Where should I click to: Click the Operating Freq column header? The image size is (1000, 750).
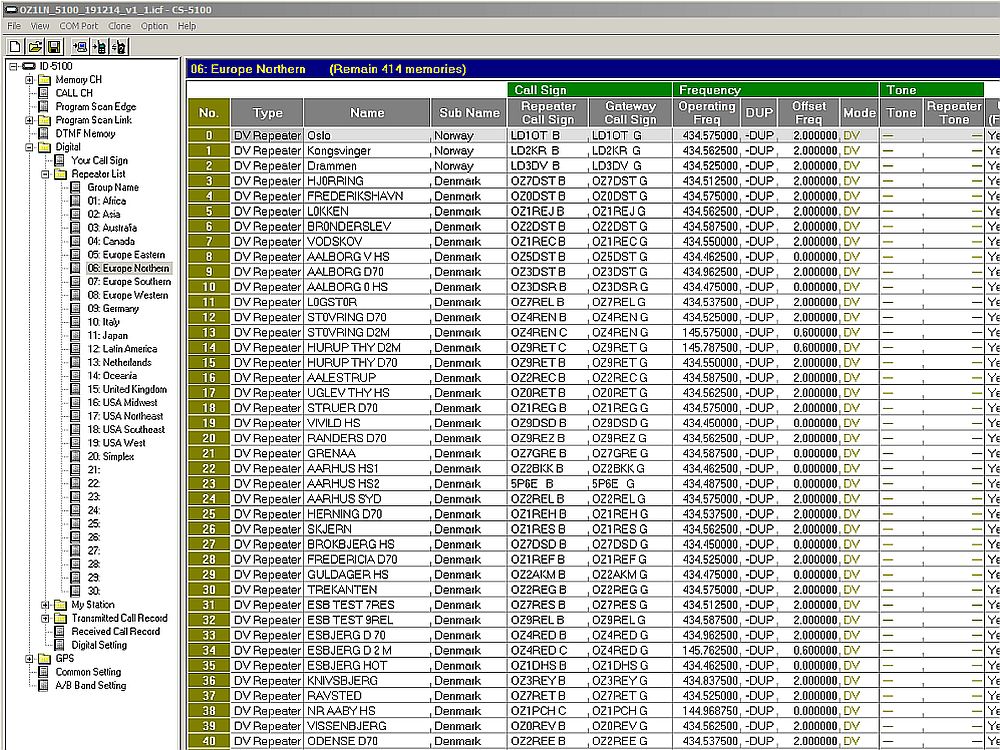tap(707, 112)
